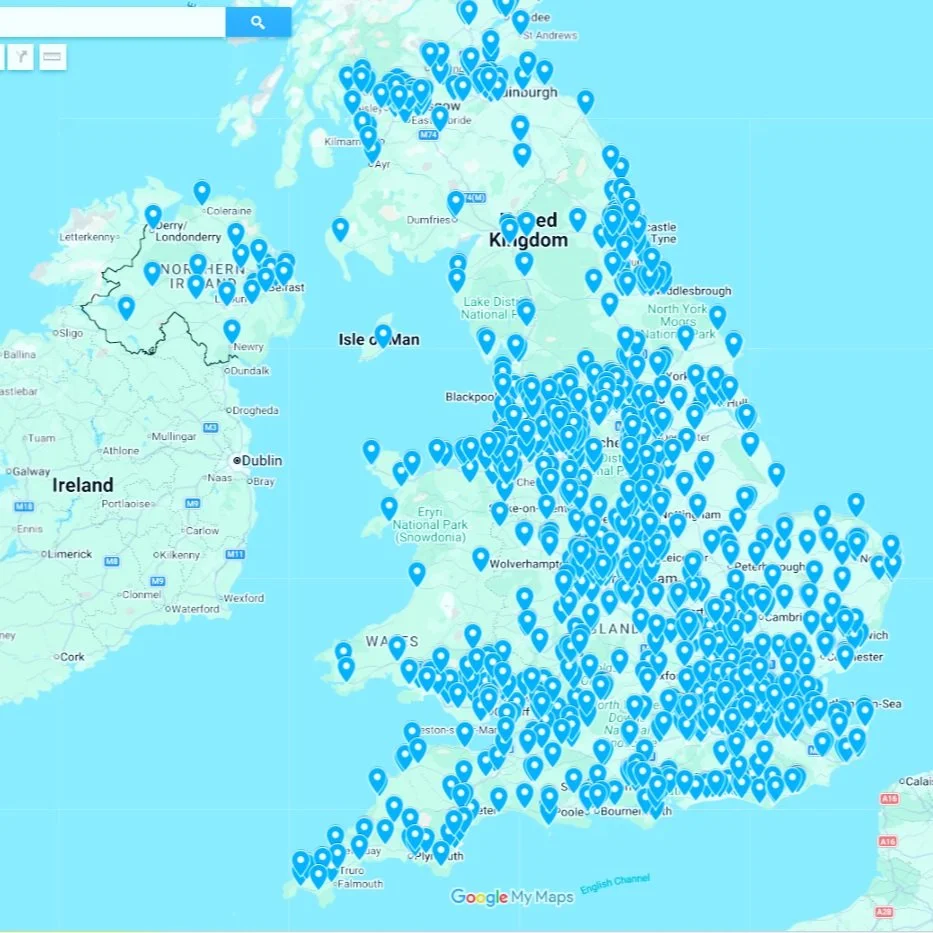This screenshot has width=933, height=933.
Task: Open the pin west of Eryri National Park label
Action: click(x=389, y=509)
